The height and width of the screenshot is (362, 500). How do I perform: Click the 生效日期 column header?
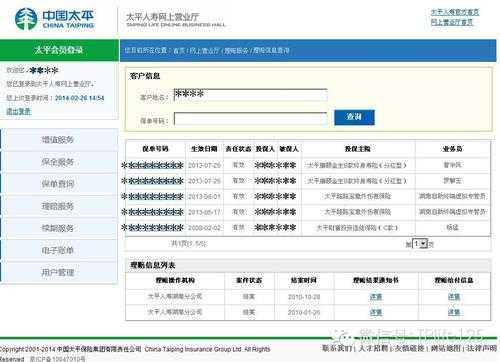coord(204,149)
